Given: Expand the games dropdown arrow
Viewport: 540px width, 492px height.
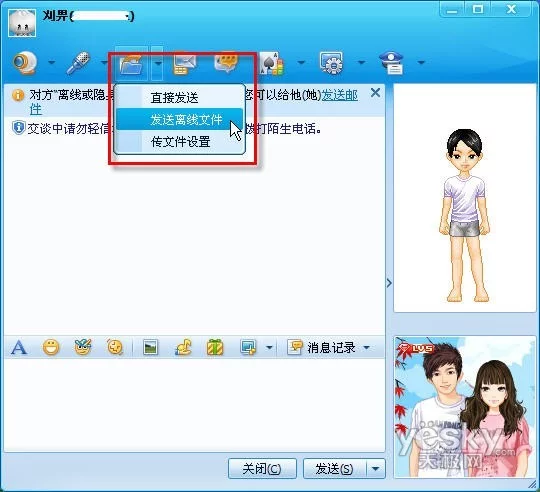Looking at the screenshot, I should click(301, 63).
